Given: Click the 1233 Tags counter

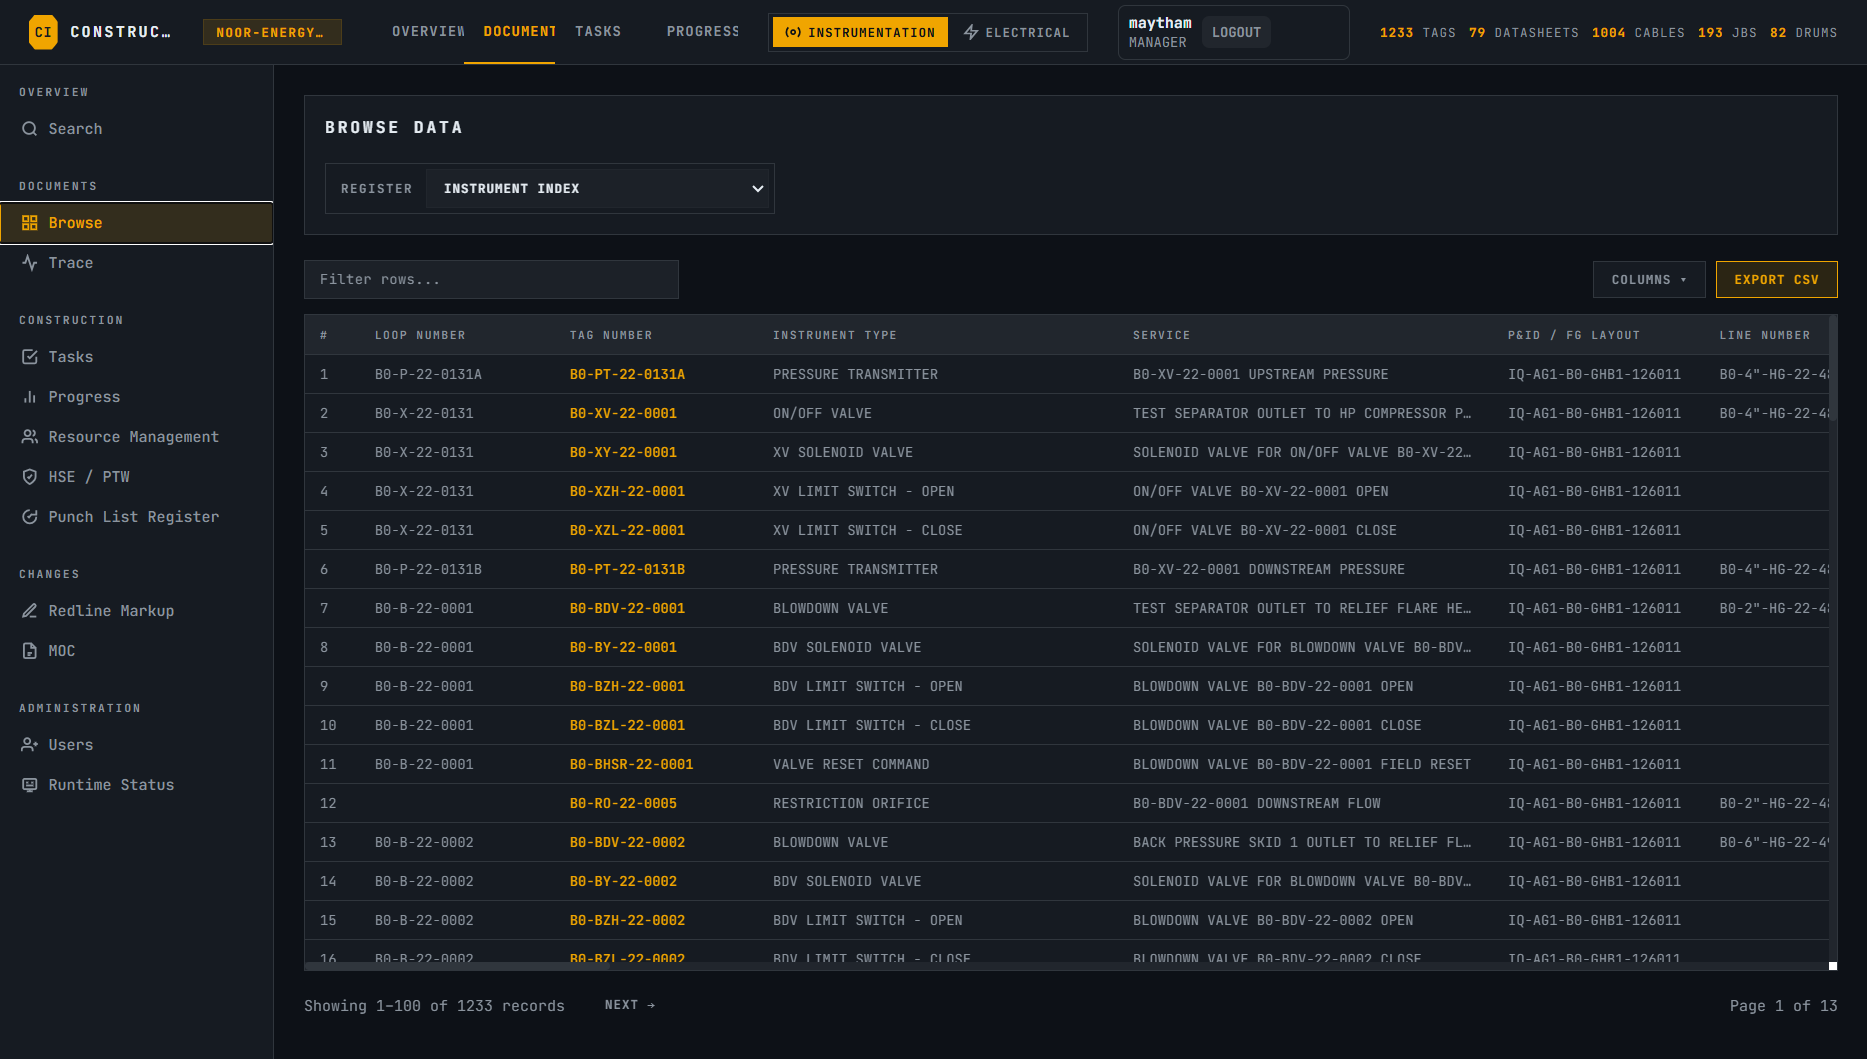Looking at the screenshot, I should coord(1417,33).
